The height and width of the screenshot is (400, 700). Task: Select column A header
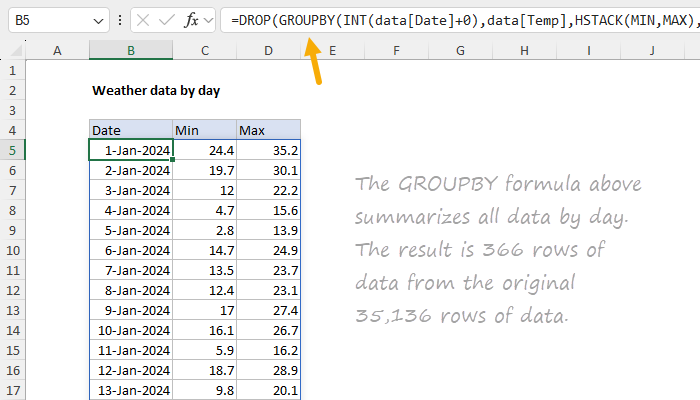coord(57,50)
